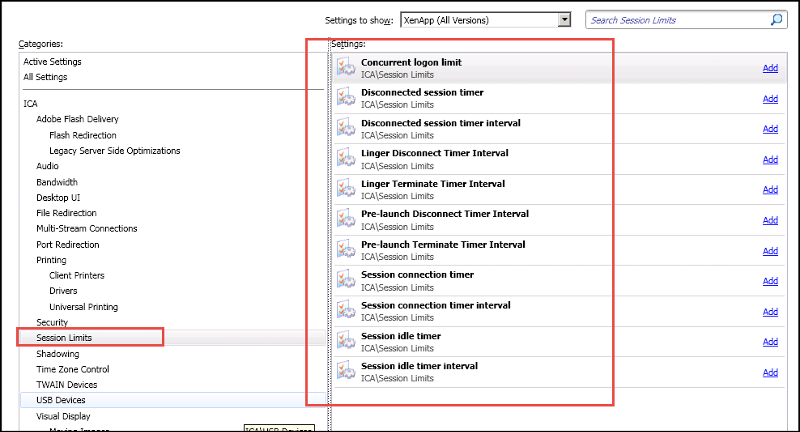The width and height of the screenshot is (800, 432).
Task: Add the Disconnected session timer setting
Action: coord(770,98)
